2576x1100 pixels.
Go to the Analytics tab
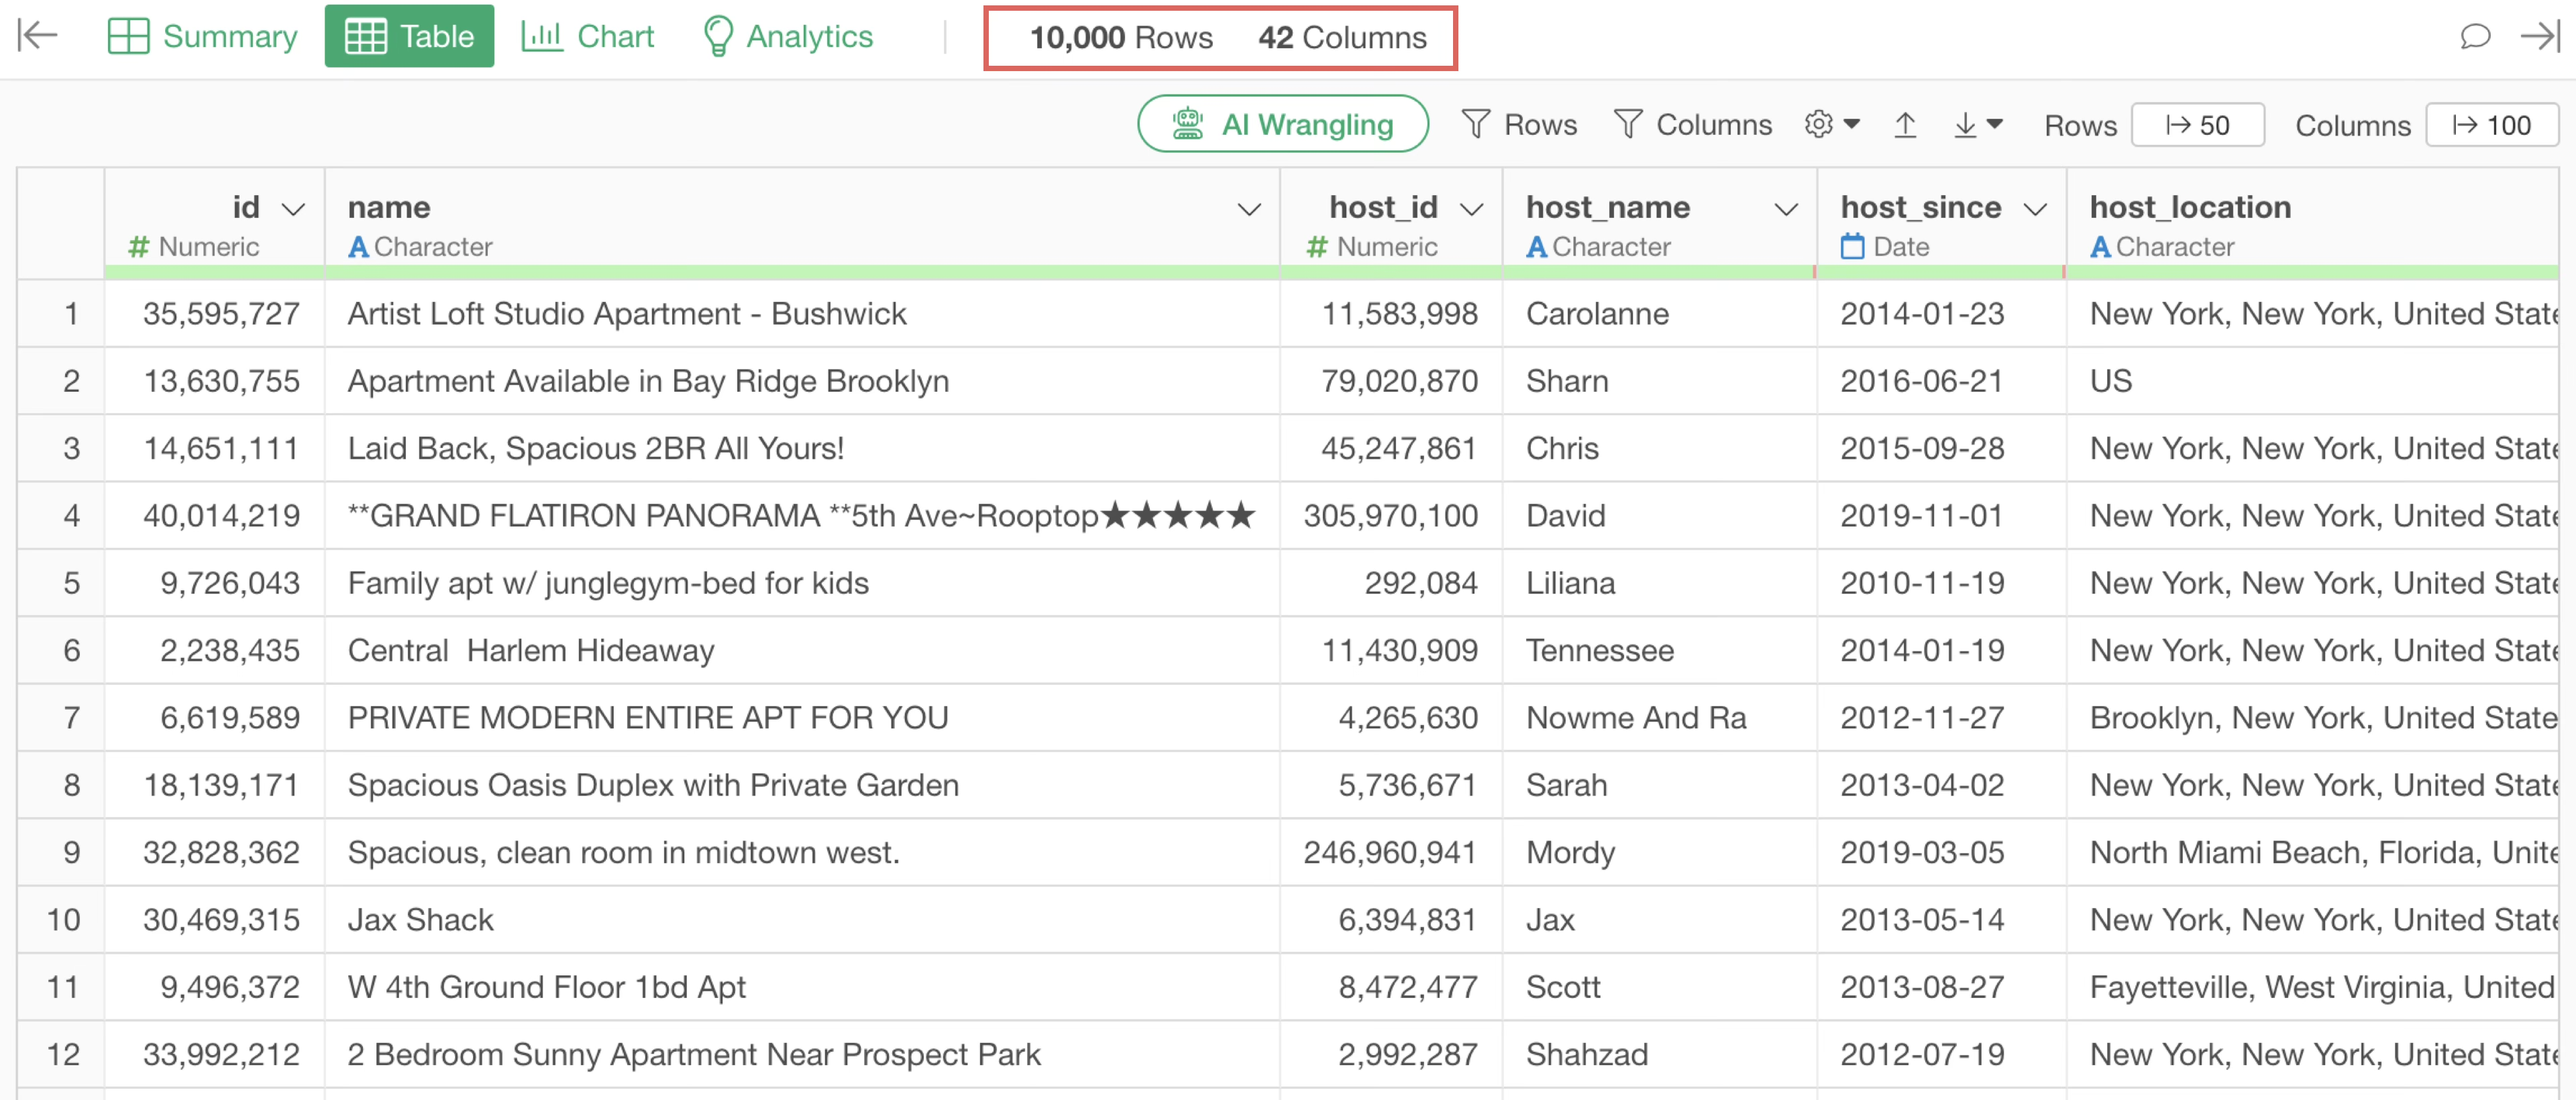point(788,36)
